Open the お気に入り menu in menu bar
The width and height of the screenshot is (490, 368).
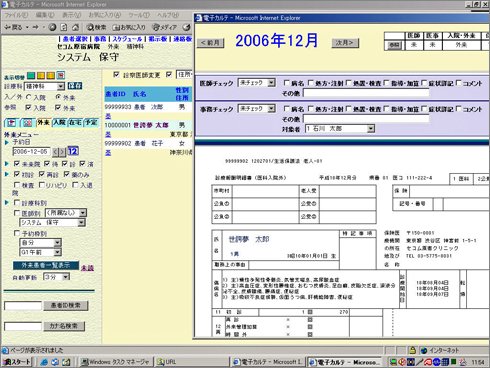coord(104,15)
